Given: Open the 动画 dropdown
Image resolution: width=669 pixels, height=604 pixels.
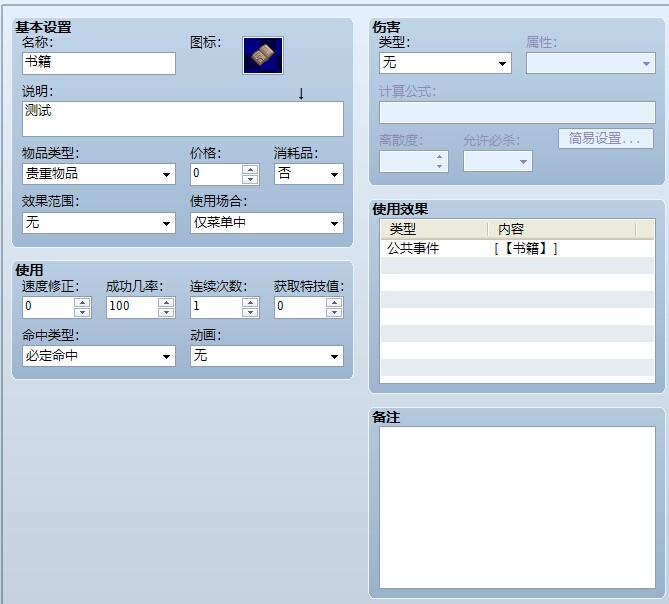Looking at the screenshot, I should pyautogui.click(x=267, y=356).
